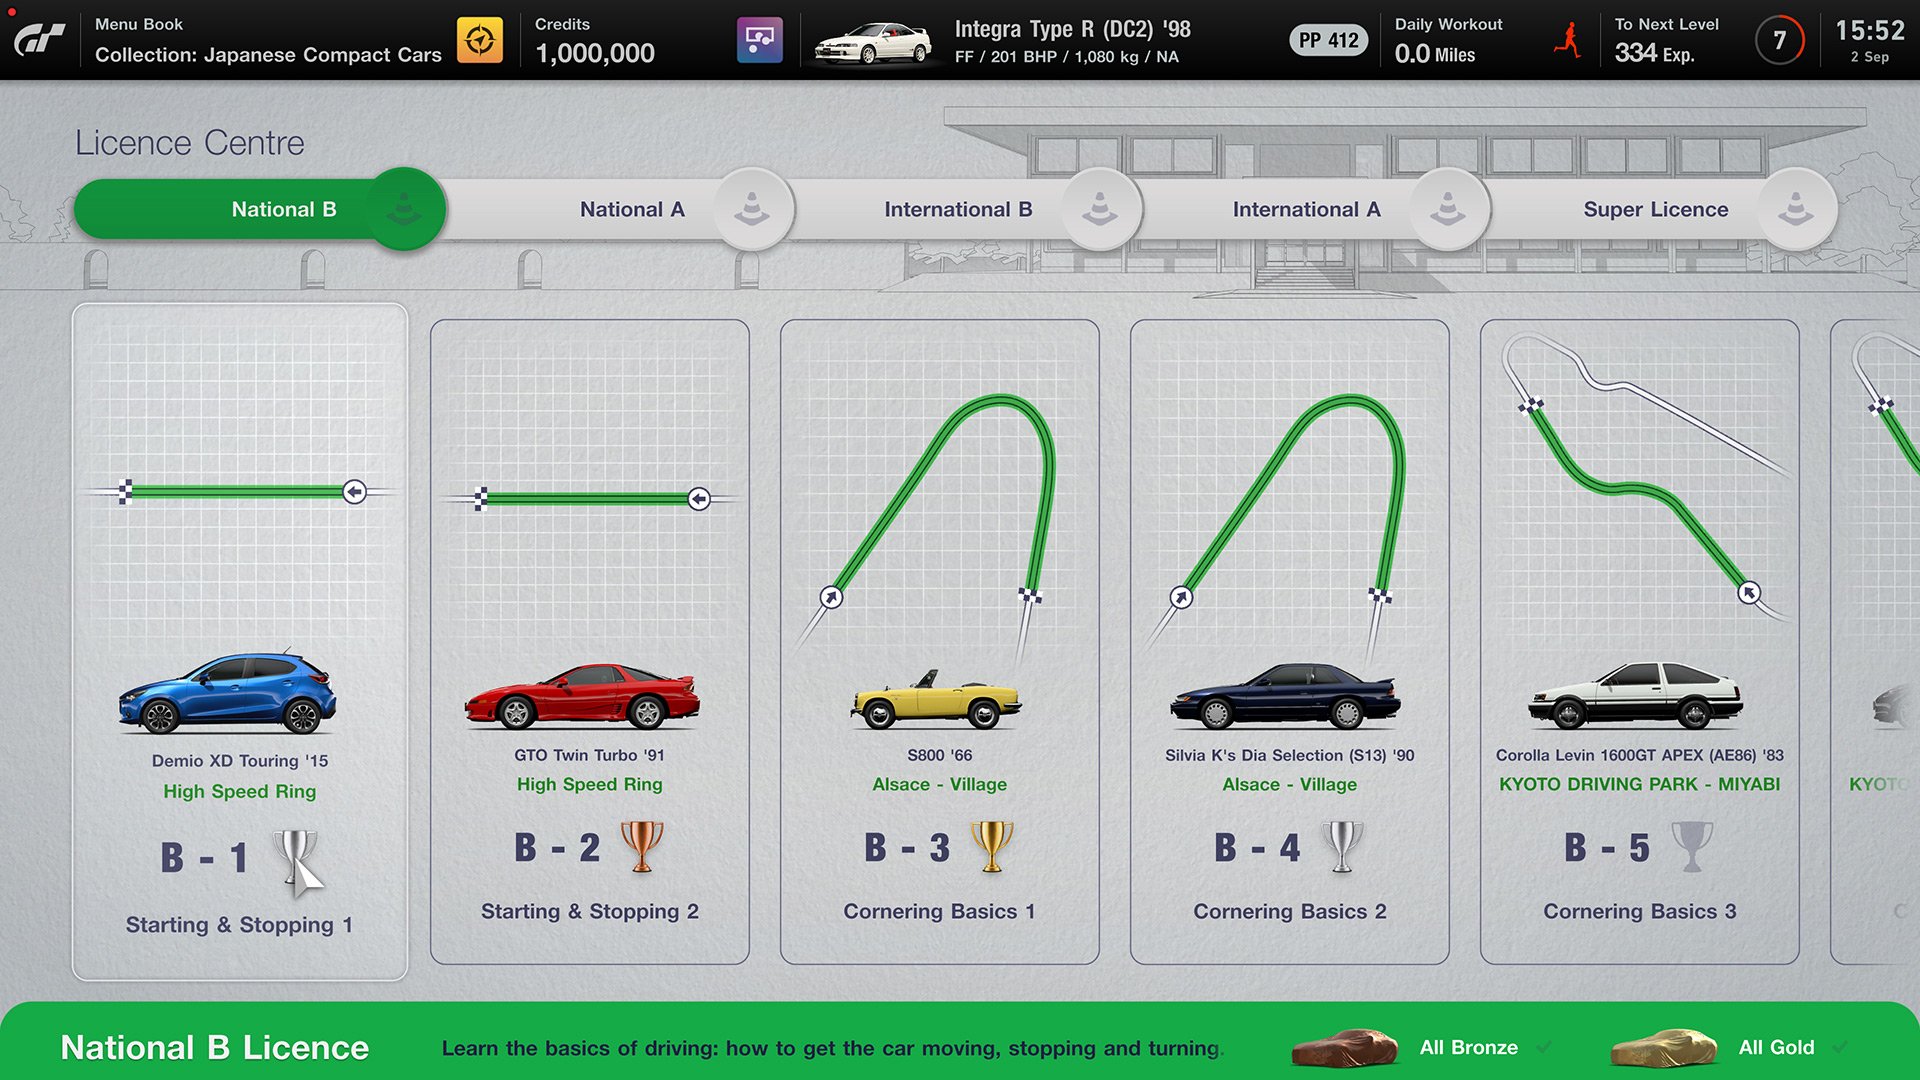Click the Super Licence cone toggle
The height and width of the screenshot is (1080, 1920).
click(1796, 208)
